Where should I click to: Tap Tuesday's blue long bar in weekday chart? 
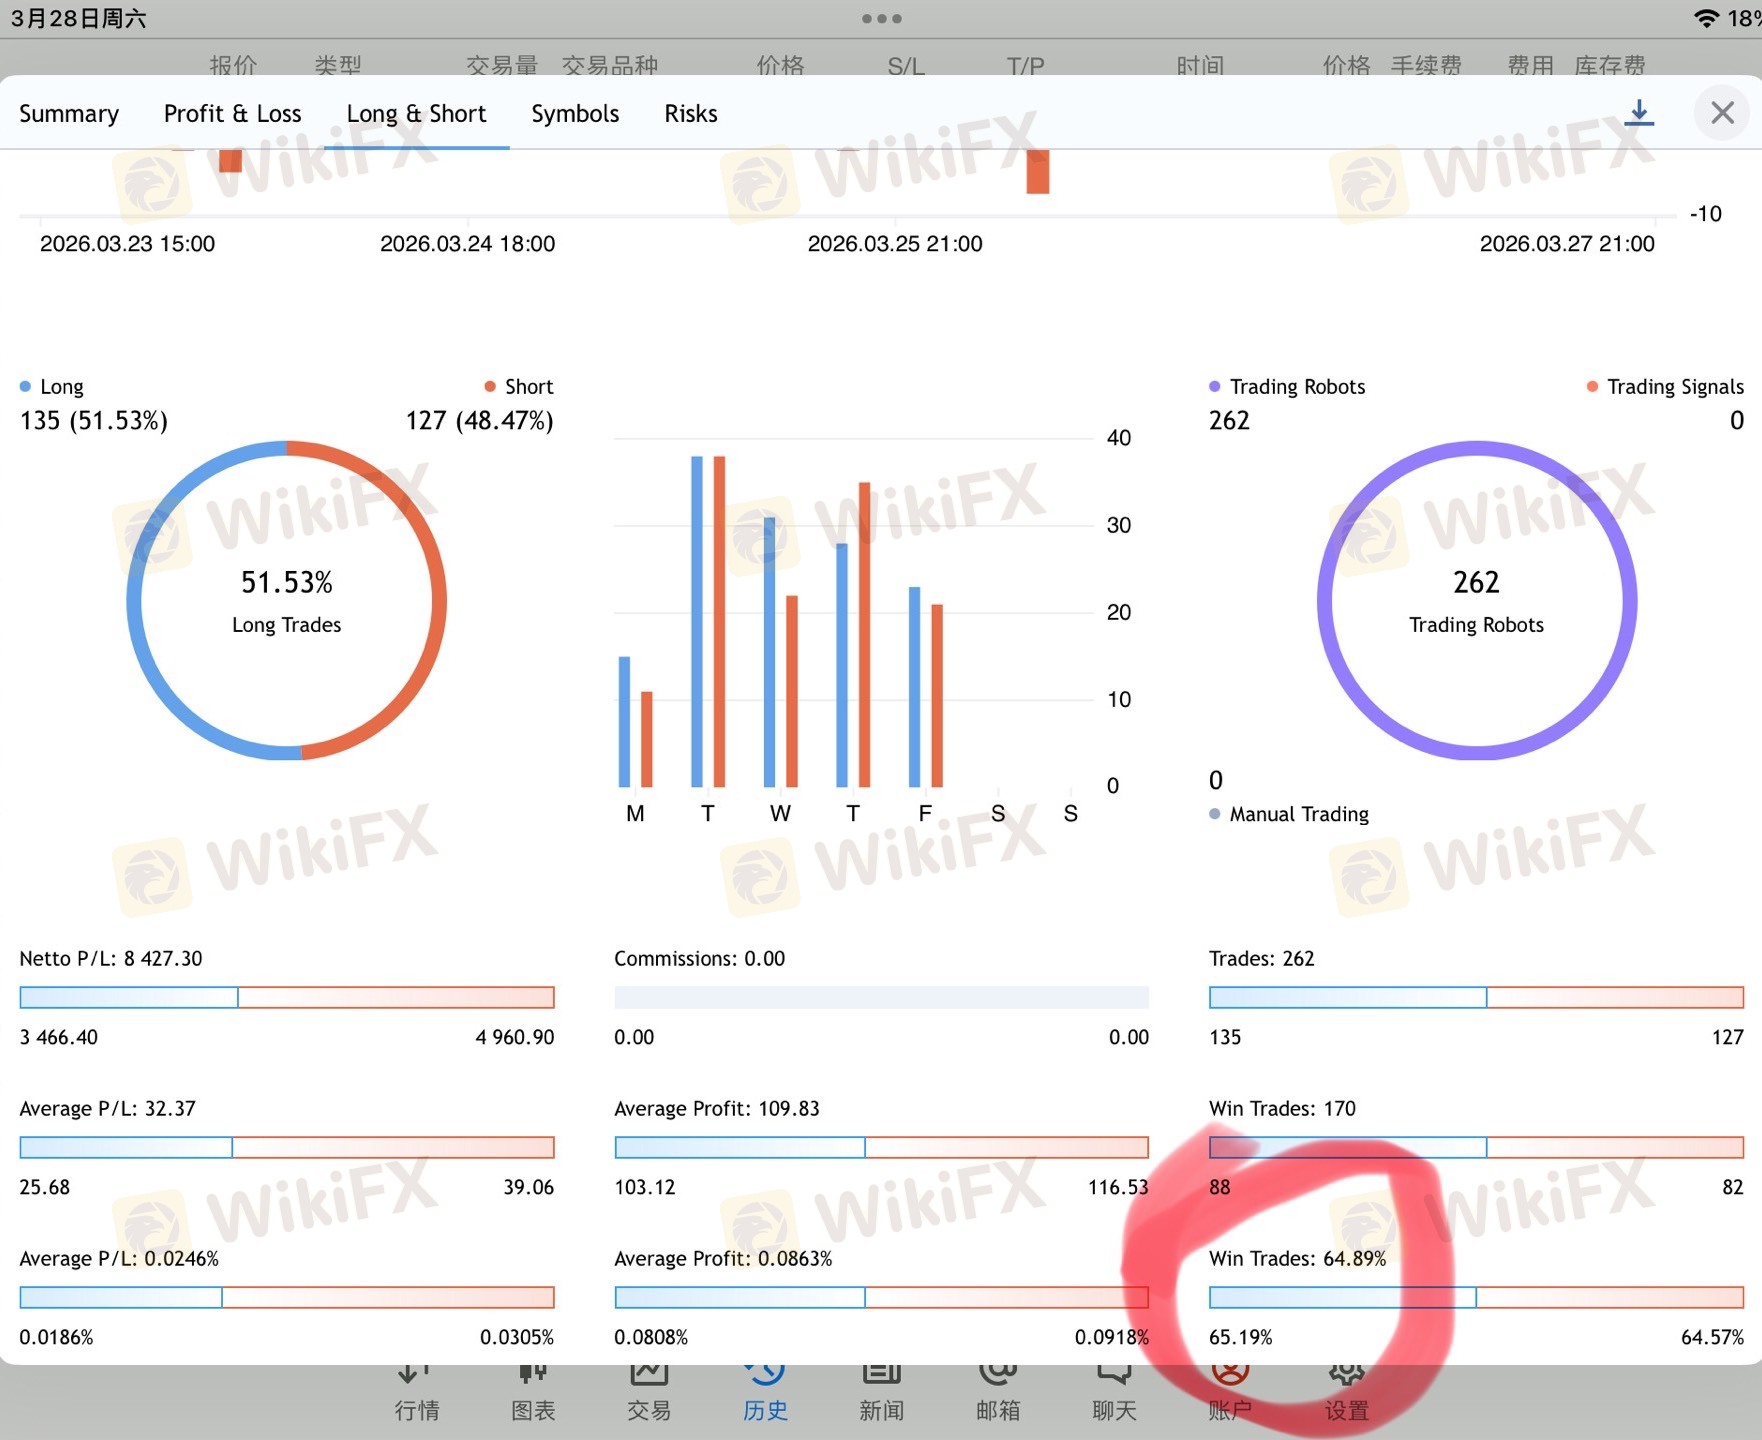pyautogui.click(x=697, y=621)
